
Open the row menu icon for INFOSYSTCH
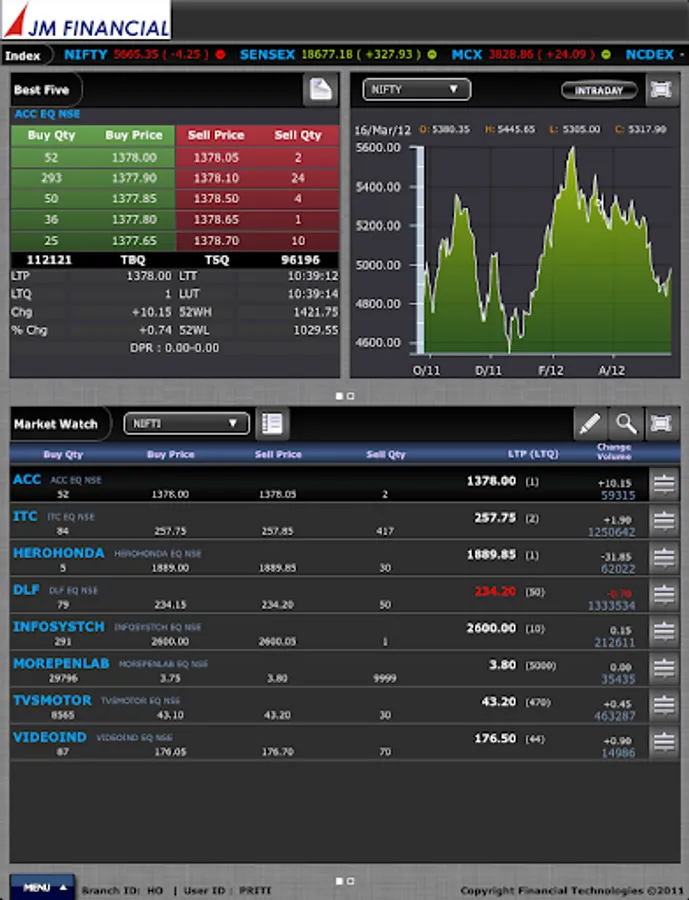click(664, 631)
